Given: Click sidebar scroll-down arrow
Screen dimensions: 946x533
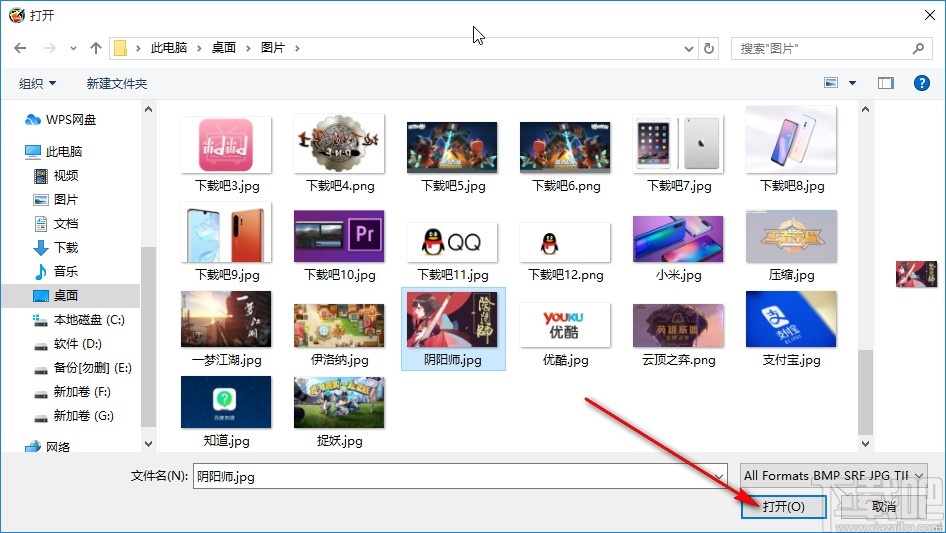Looking at the screenshot, I should point(148,444).
